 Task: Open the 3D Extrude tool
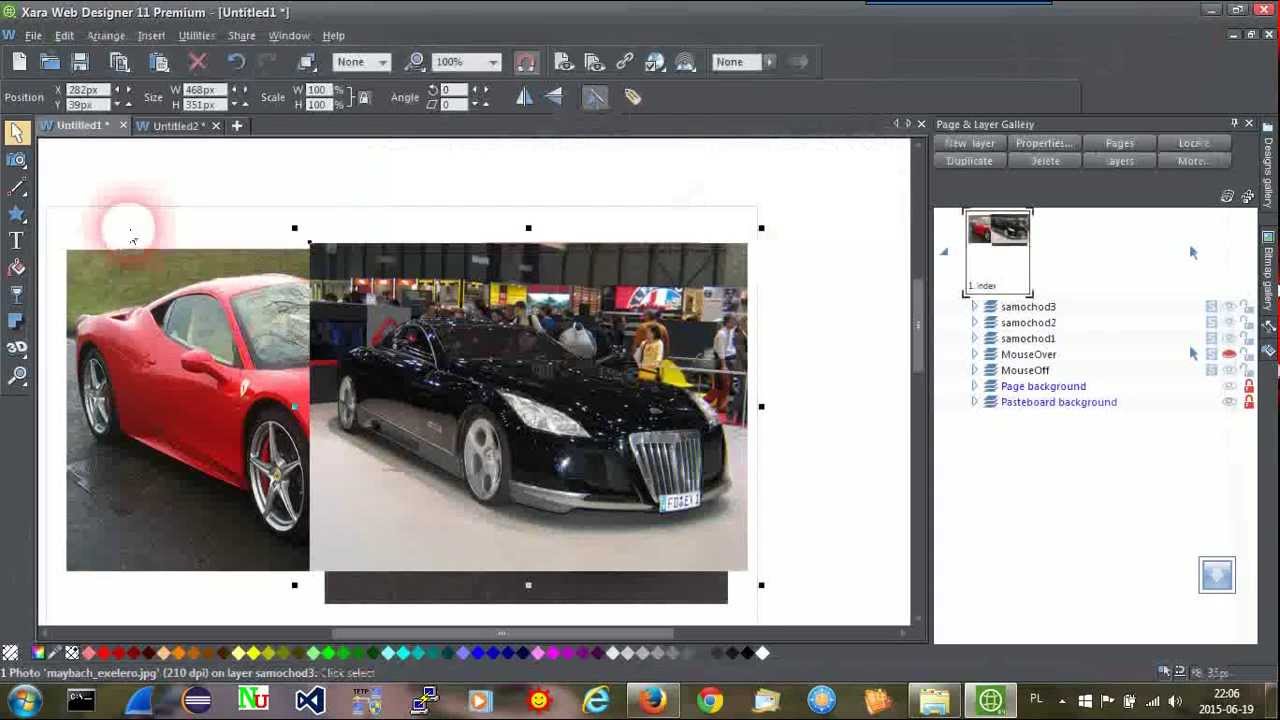(x=16, y=348)
